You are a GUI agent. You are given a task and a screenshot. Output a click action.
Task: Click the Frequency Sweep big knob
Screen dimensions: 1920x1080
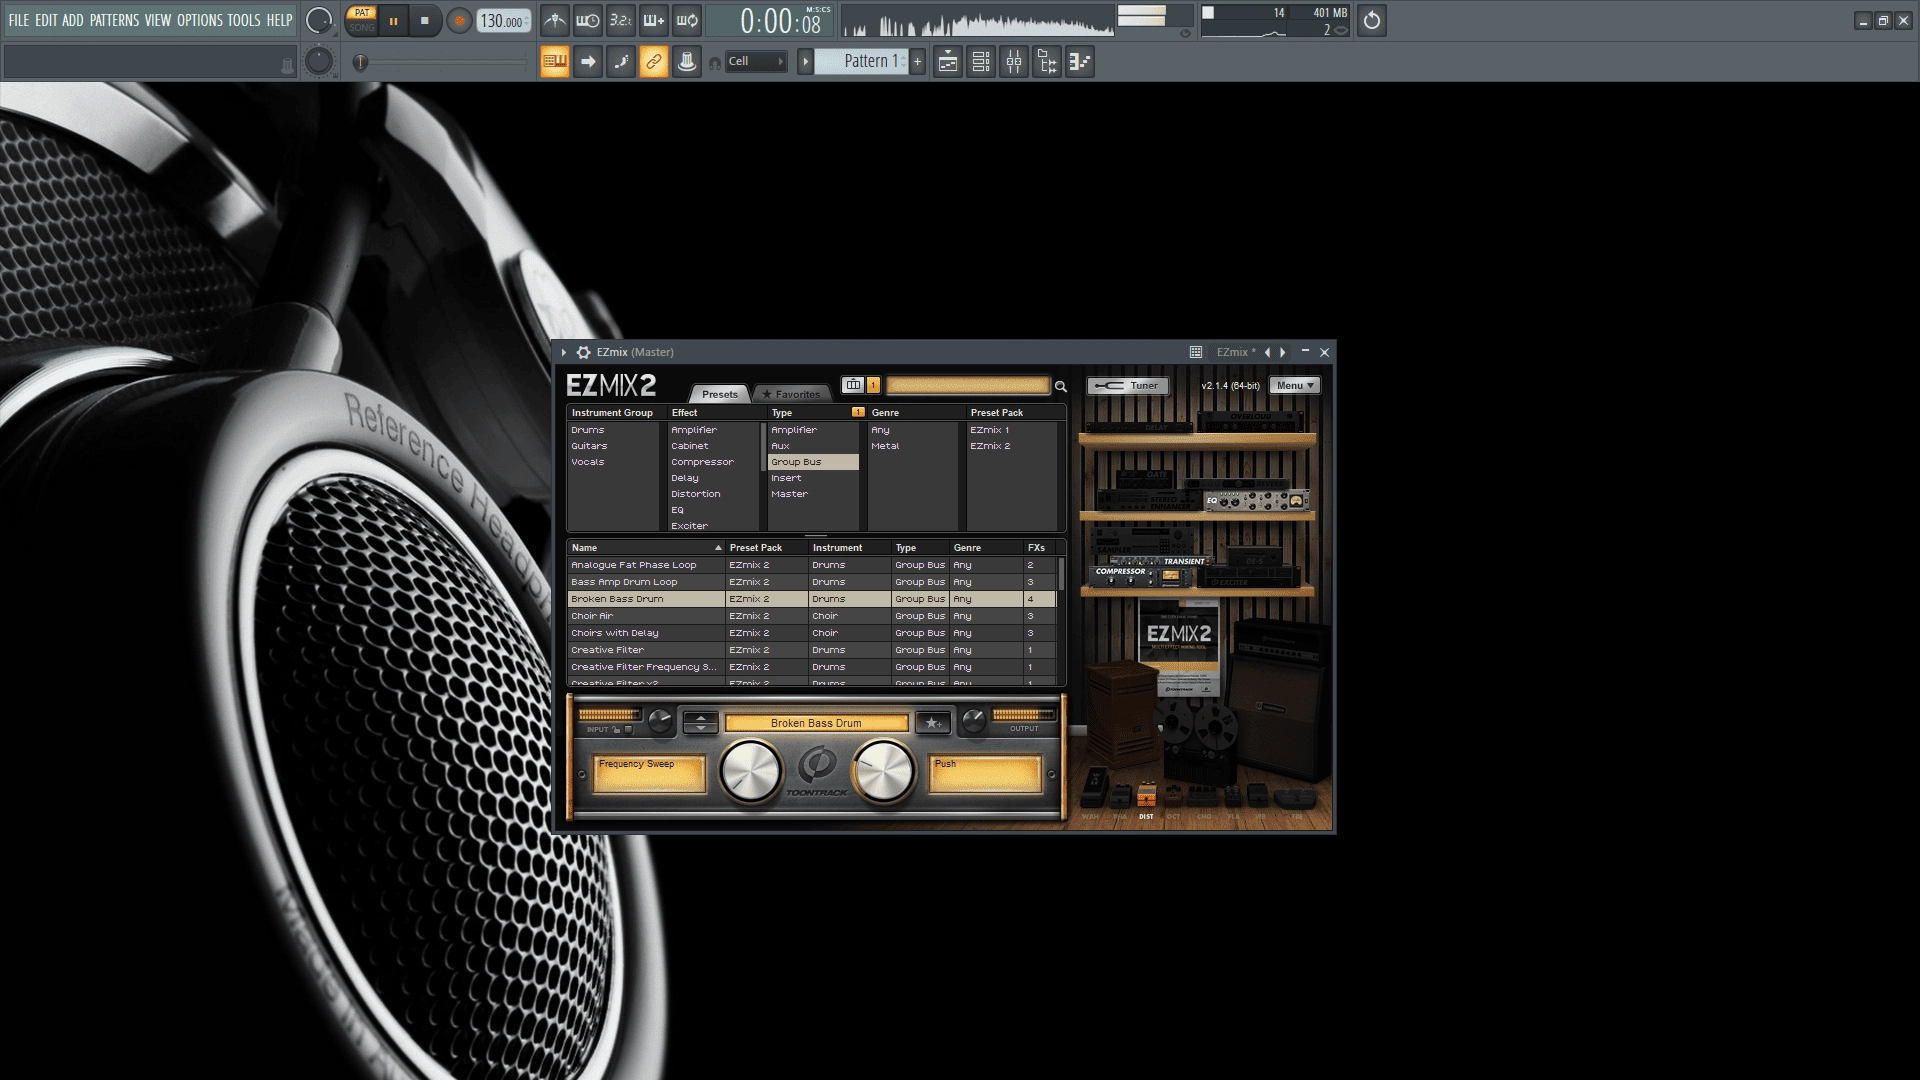[750, 771]
